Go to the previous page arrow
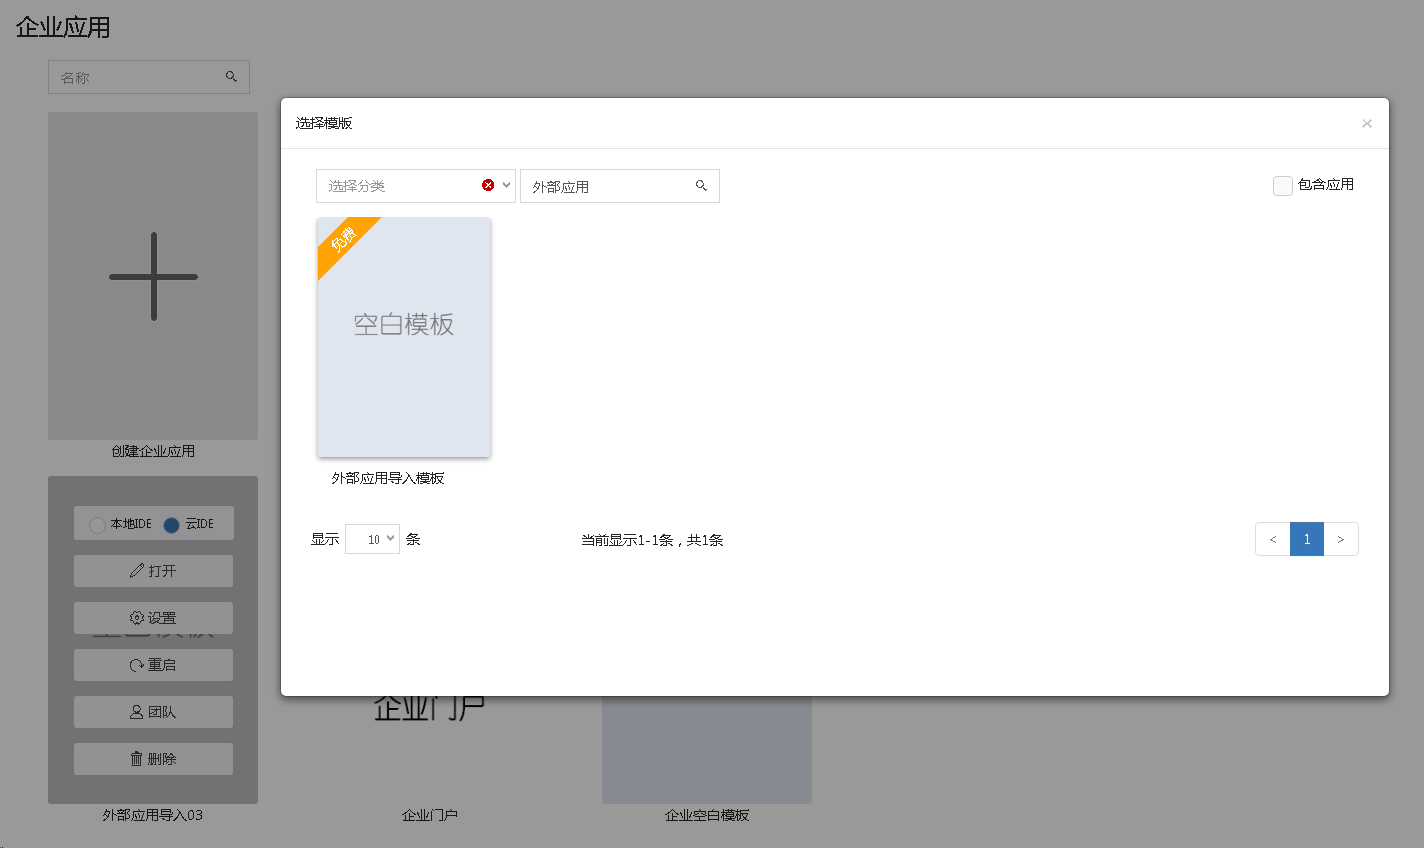 point(1272,539)
